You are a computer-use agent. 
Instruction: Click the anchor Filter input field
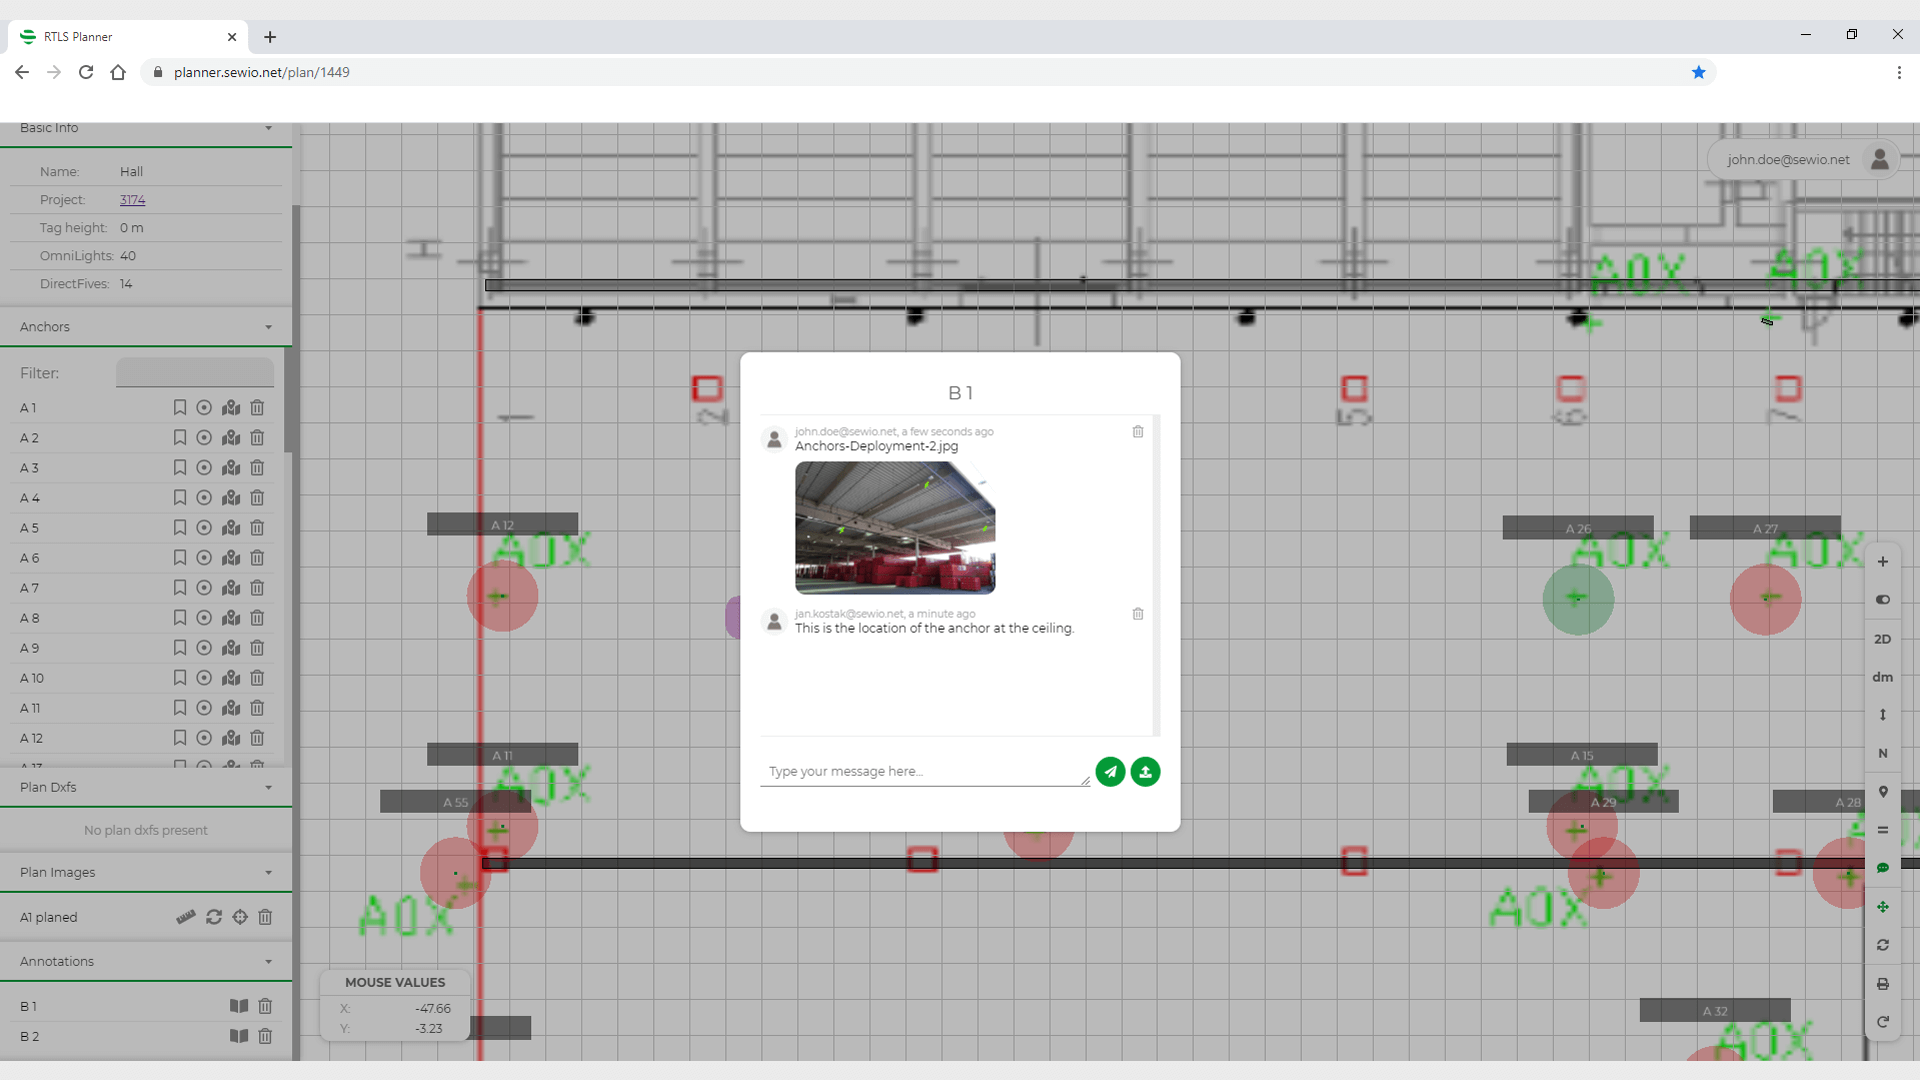pyautogui.click(x=195, y=373)
